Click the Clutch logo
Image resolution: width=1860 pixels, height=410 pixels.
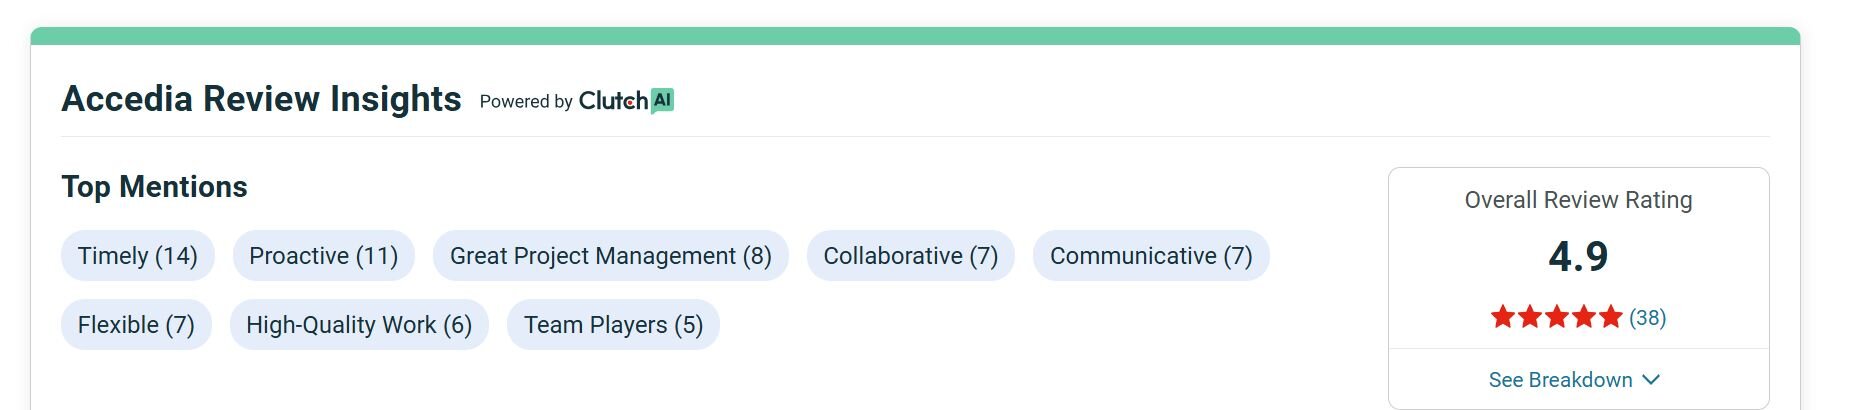click(612, 101)
